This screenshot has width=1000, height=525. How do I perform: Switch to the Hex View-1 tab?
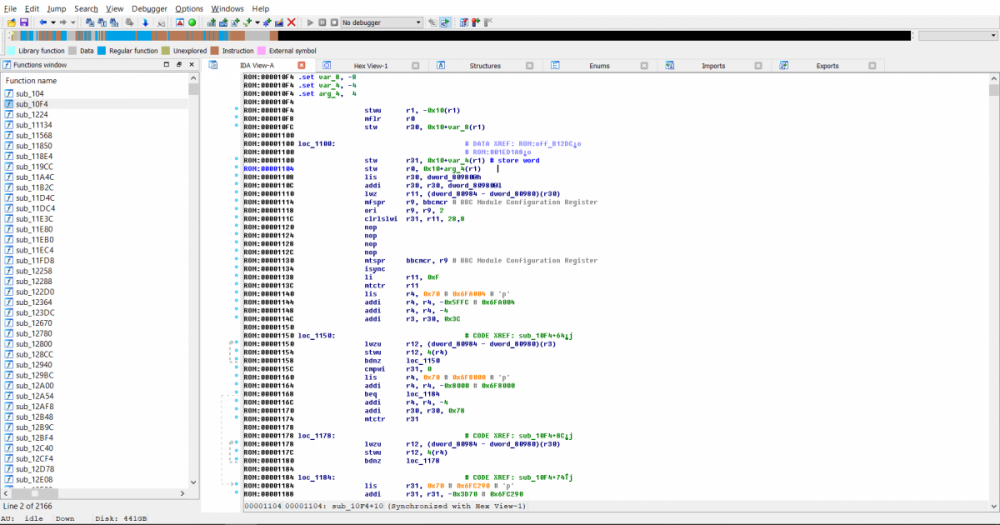click(371, 65)
